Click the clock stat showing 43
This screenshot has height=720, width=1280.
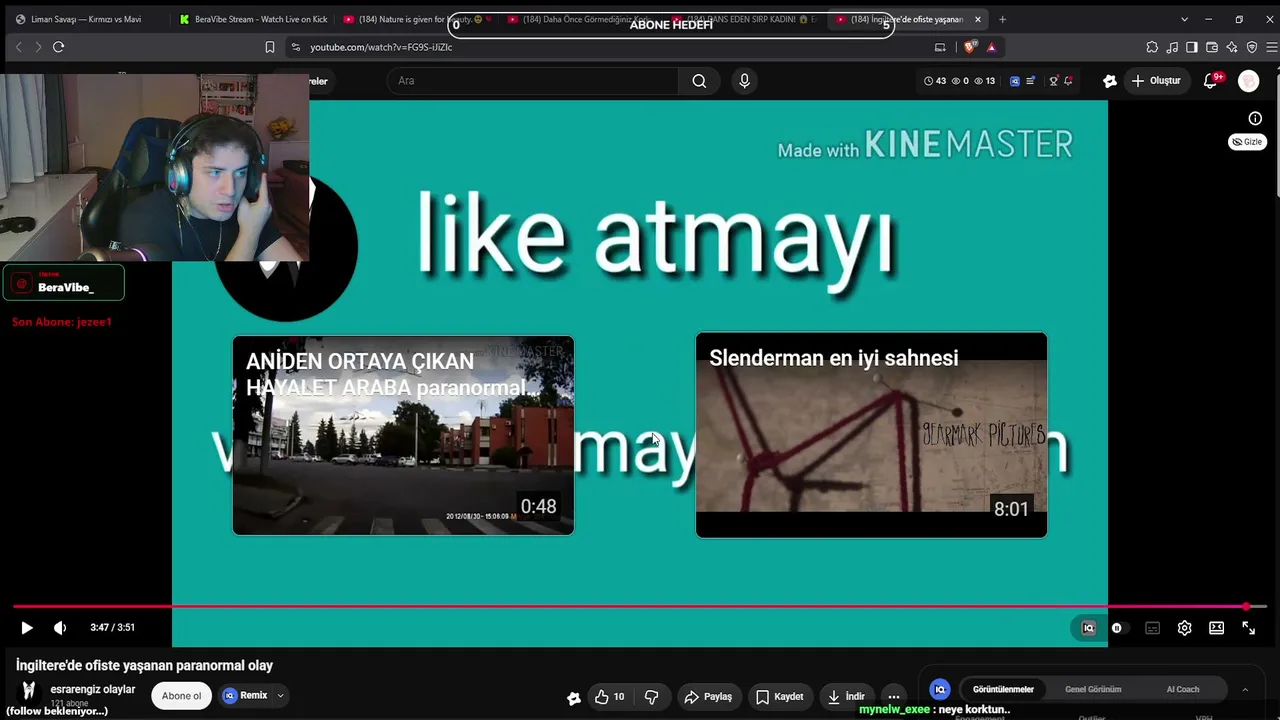click(x=935, y=81)
